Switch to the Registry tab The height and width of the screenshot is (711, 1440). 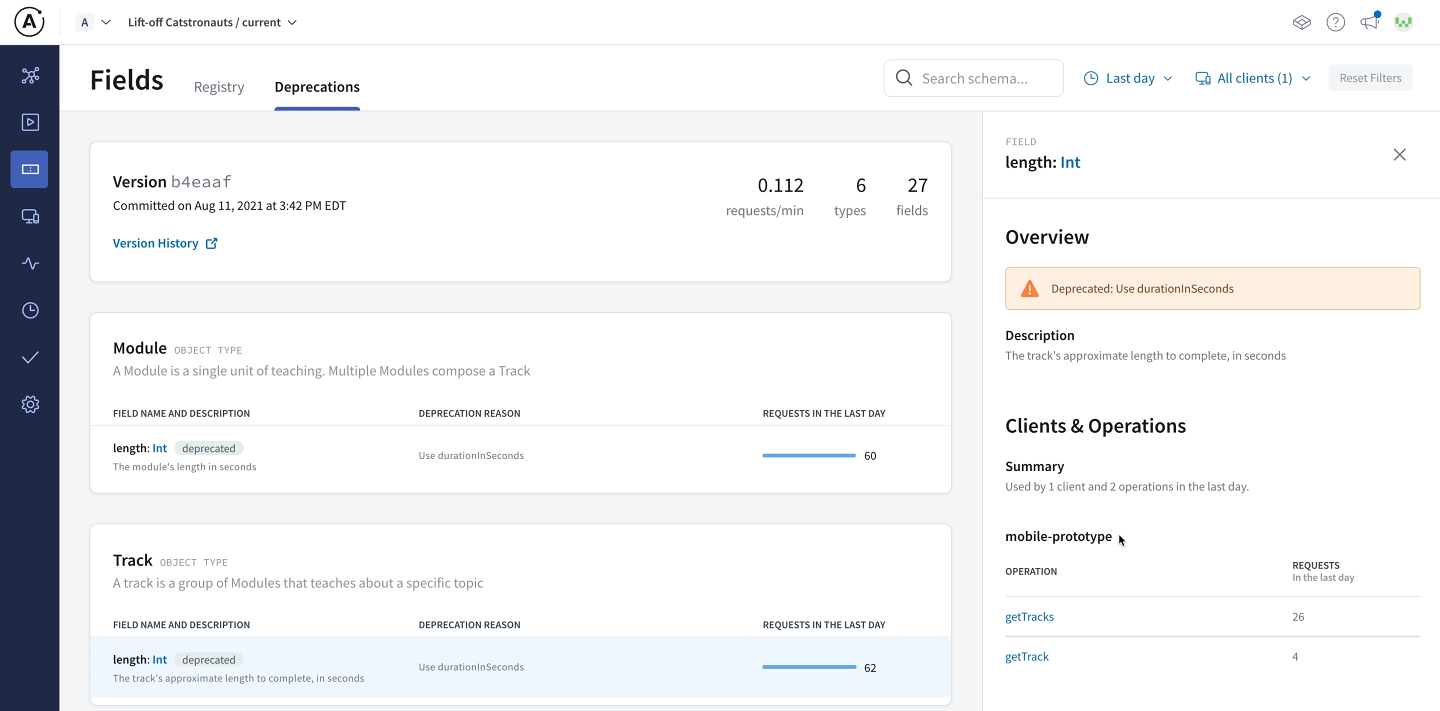(x=219, y=87)
